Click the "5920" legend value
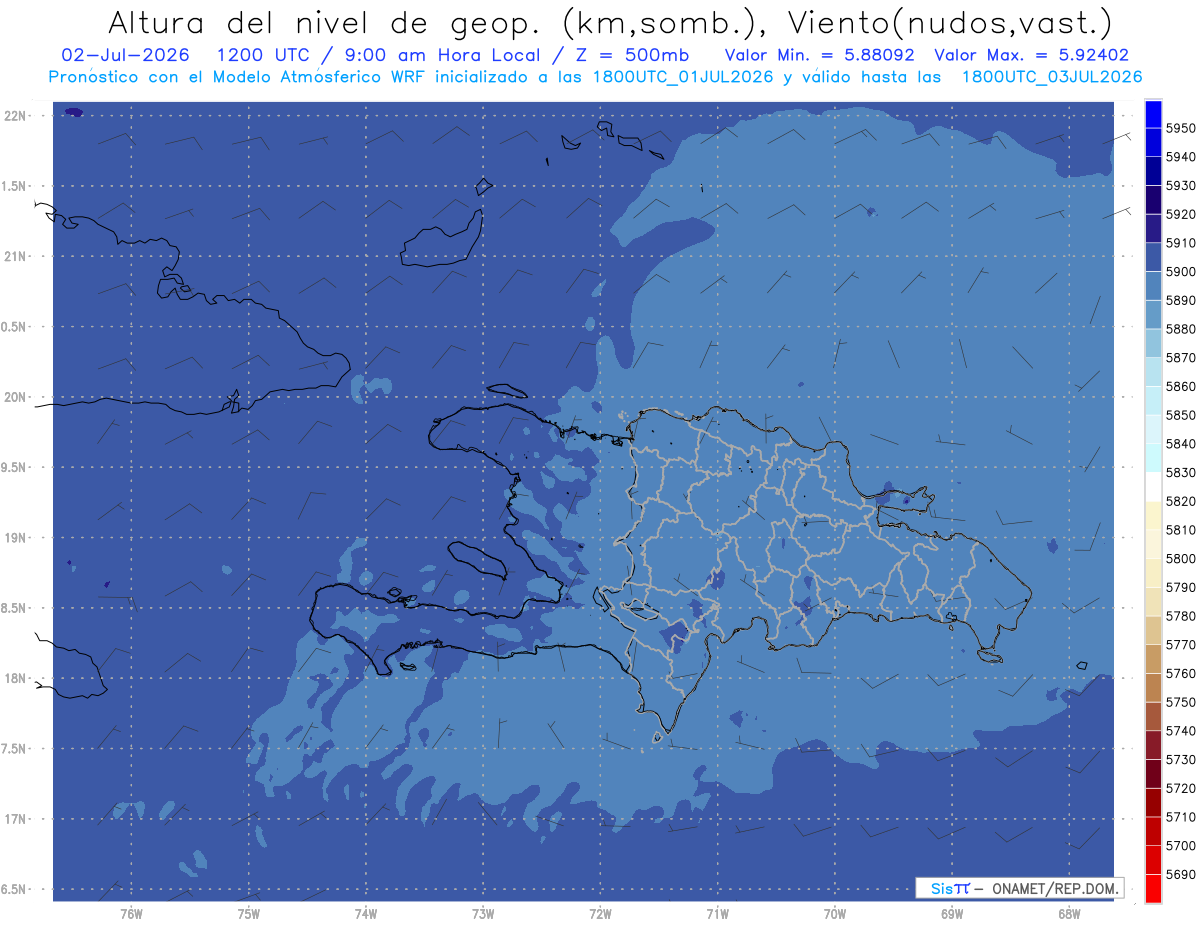 (1180, 215)
